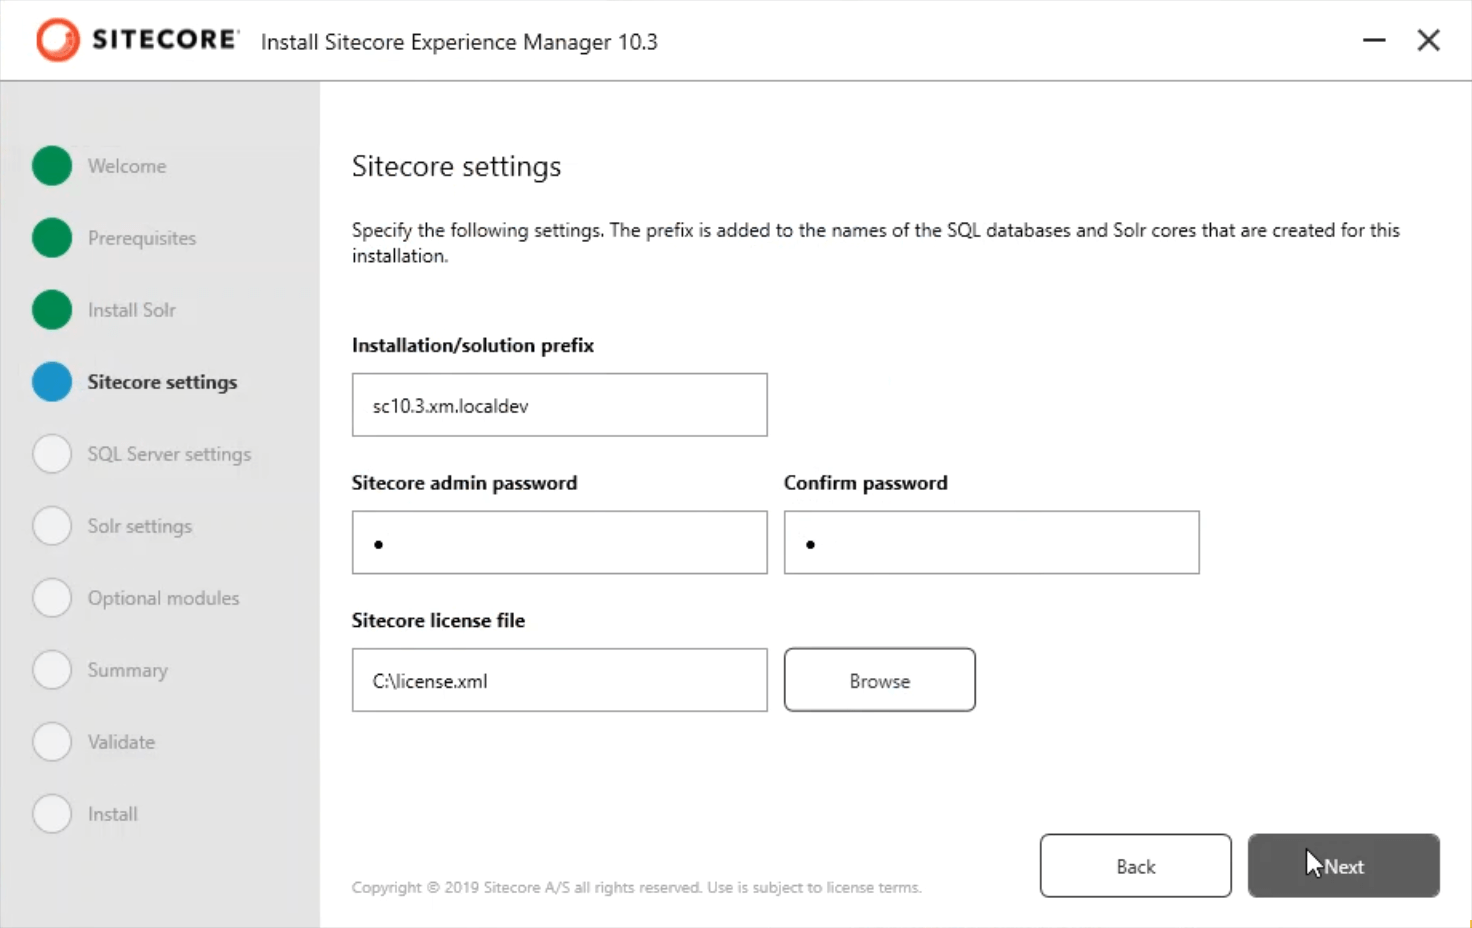Click the Solr settings step circle
Screen dimensions: 1472x928
(x=52, y=526)
